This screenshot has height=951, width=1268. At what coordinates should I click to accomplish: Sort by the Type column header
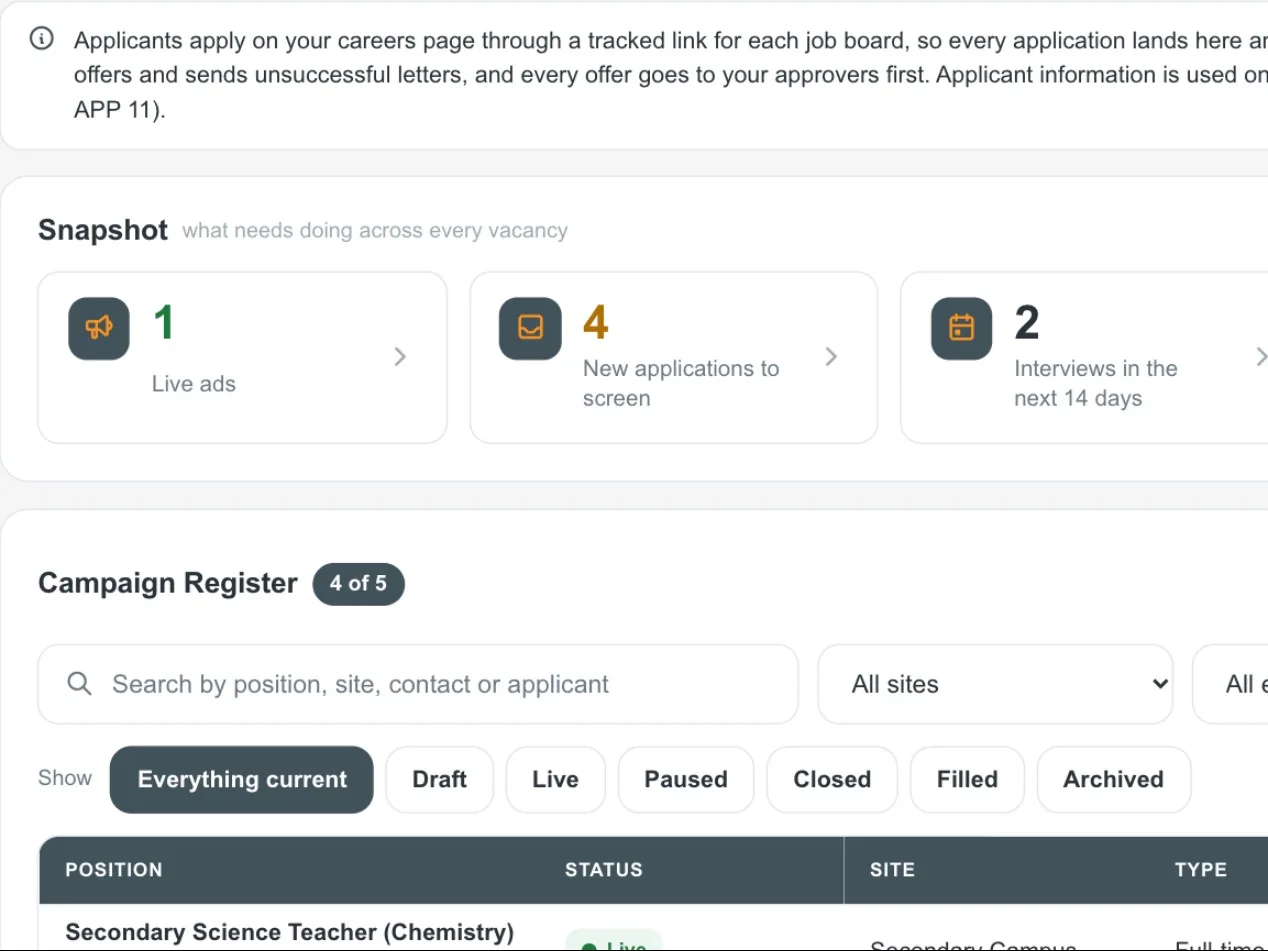1201,870
